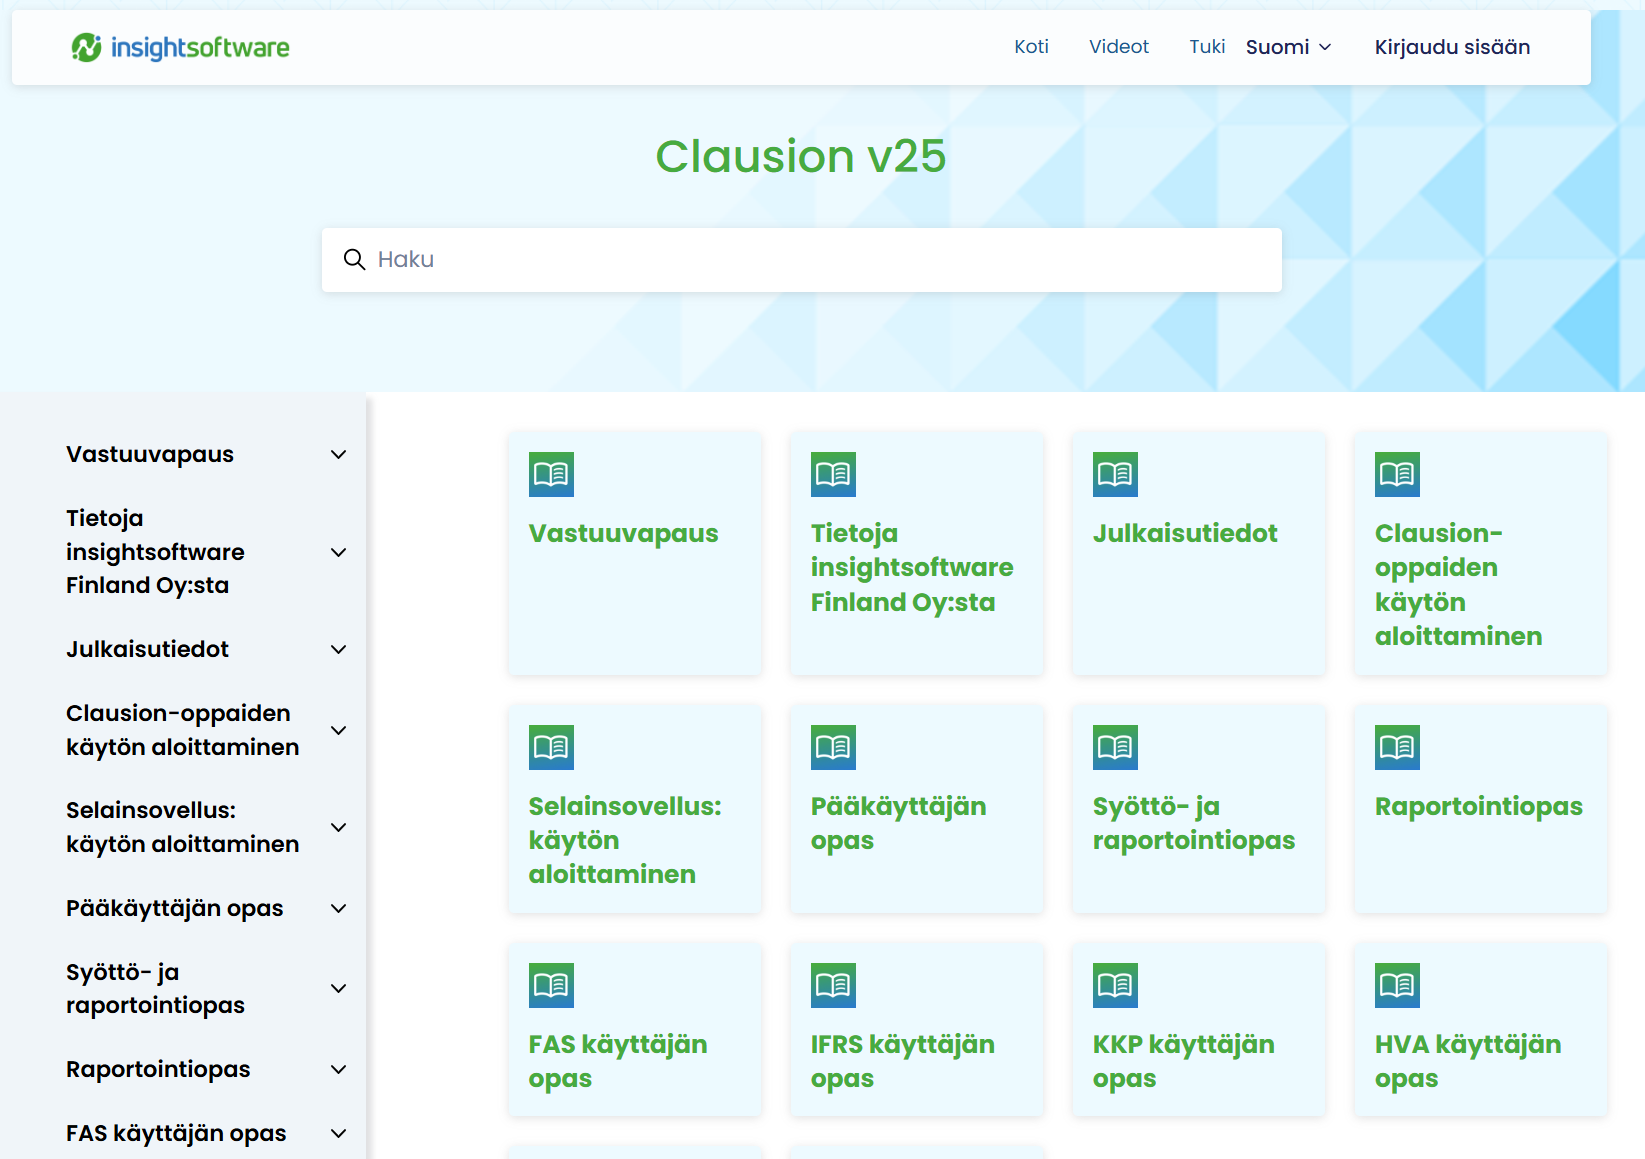This screenshot has height=1159, width=1645.
Task: Open HVA käyttäjän opas card link
Action: pos(1468,1061)
